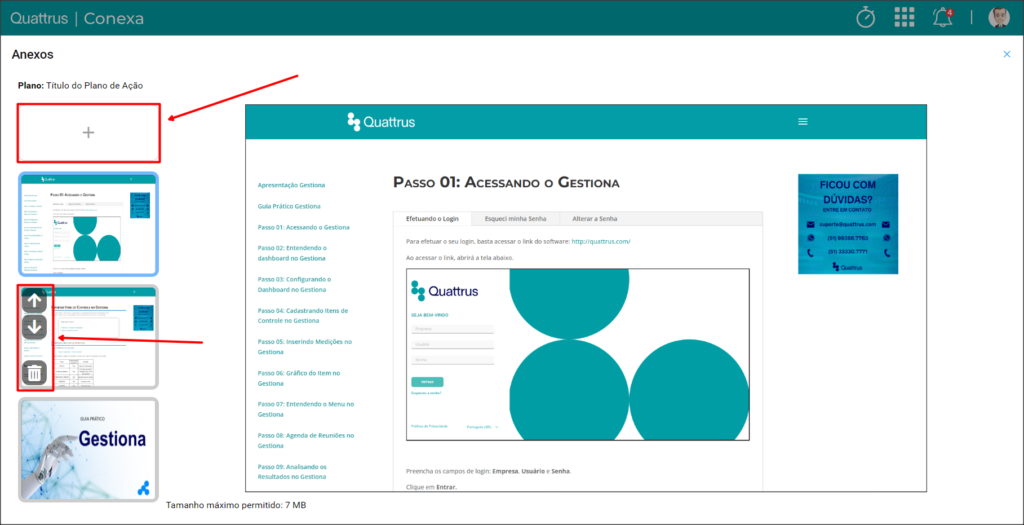Delete attachment with trash icon
This screenshot has width=1024, height=525.
coord(35,373)
